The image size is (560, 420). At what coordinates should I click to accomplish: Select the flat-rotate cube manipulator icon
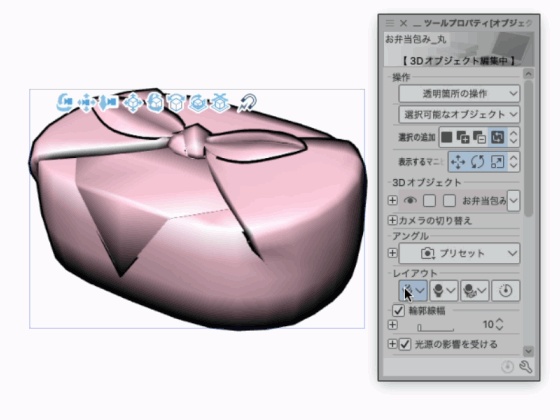pos(176,103)
